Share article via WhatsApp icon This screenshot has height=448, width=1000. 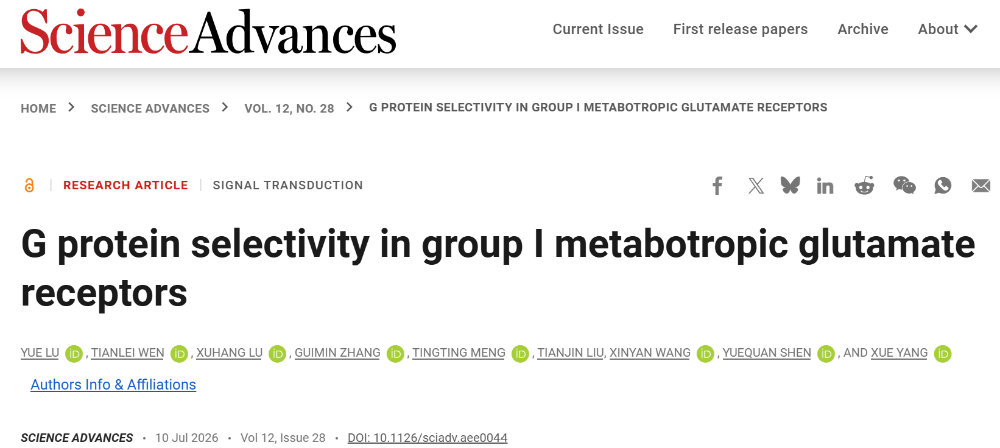(943, 186)
